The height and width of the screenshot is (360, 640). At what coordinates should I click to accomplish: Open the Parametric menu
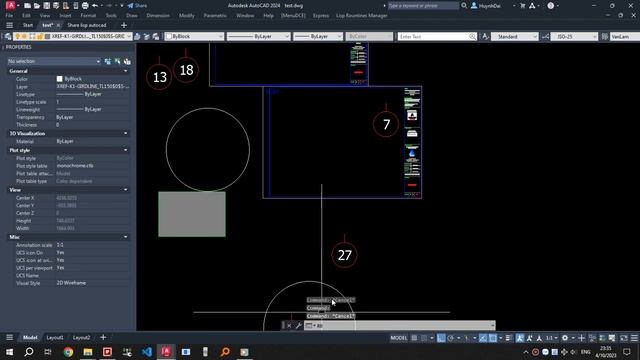pos(215,16)
